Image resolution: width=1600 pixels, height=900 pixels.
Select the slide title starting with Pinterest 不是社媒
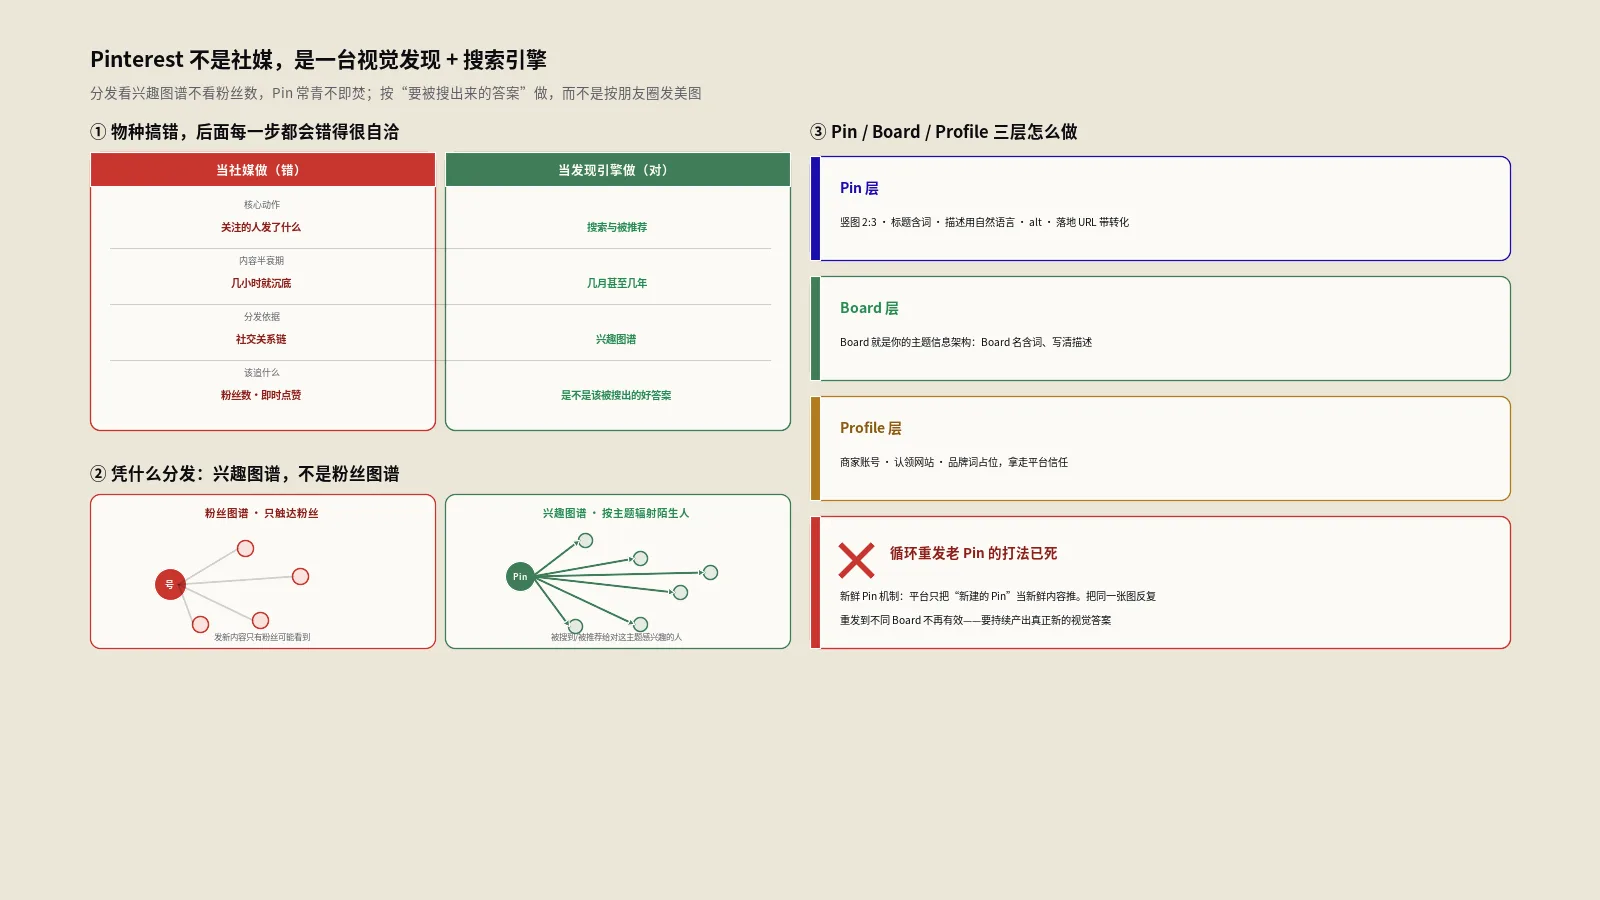(x=318, y=60)
